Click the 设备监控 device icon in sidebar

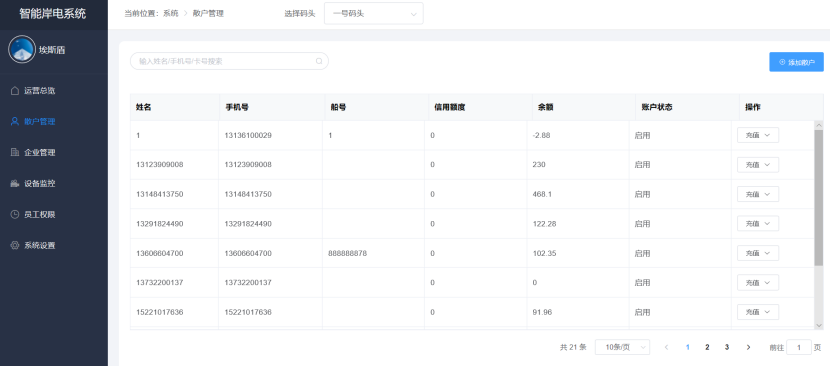click(x=15, y=184)
